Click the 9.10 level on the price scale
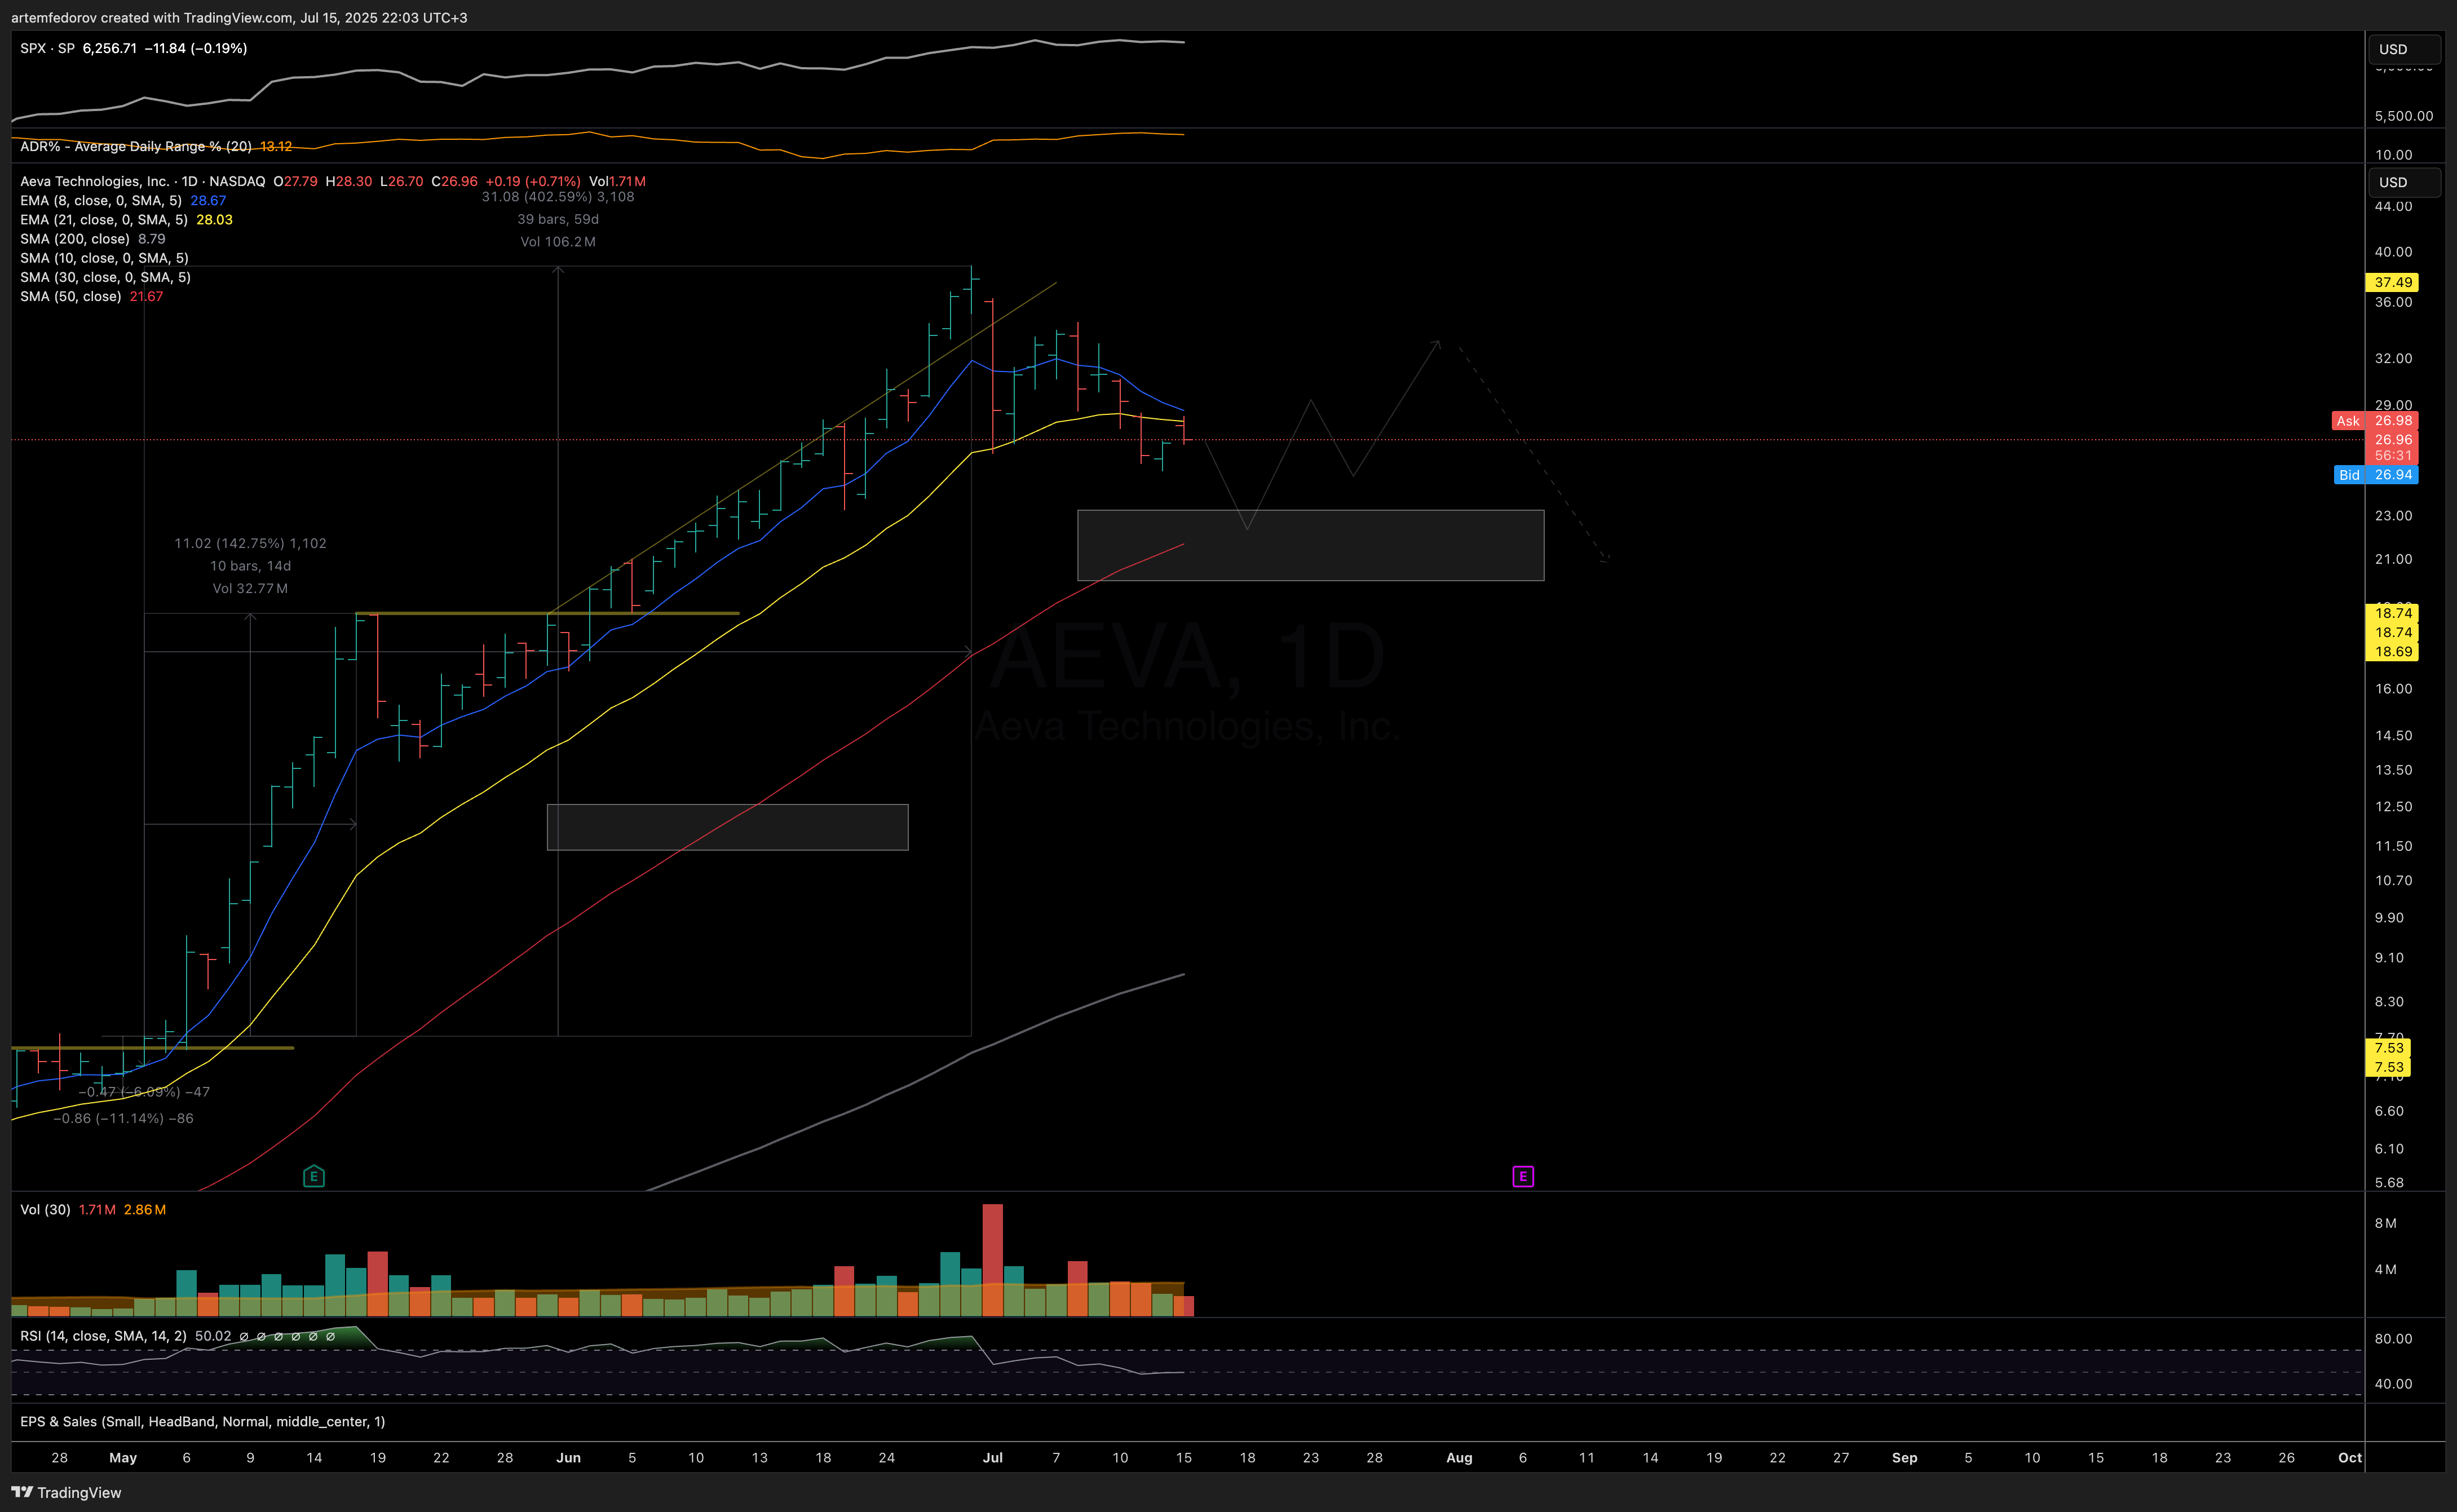 [x=2389, y=957]
